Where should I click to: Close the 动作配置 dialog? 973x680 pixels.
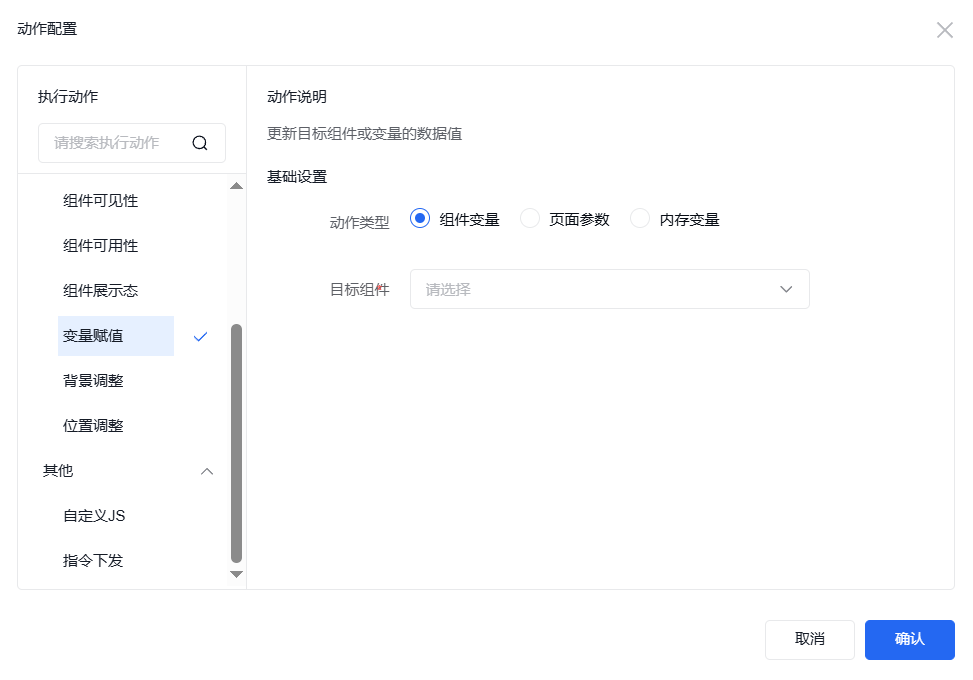point(944,30)
